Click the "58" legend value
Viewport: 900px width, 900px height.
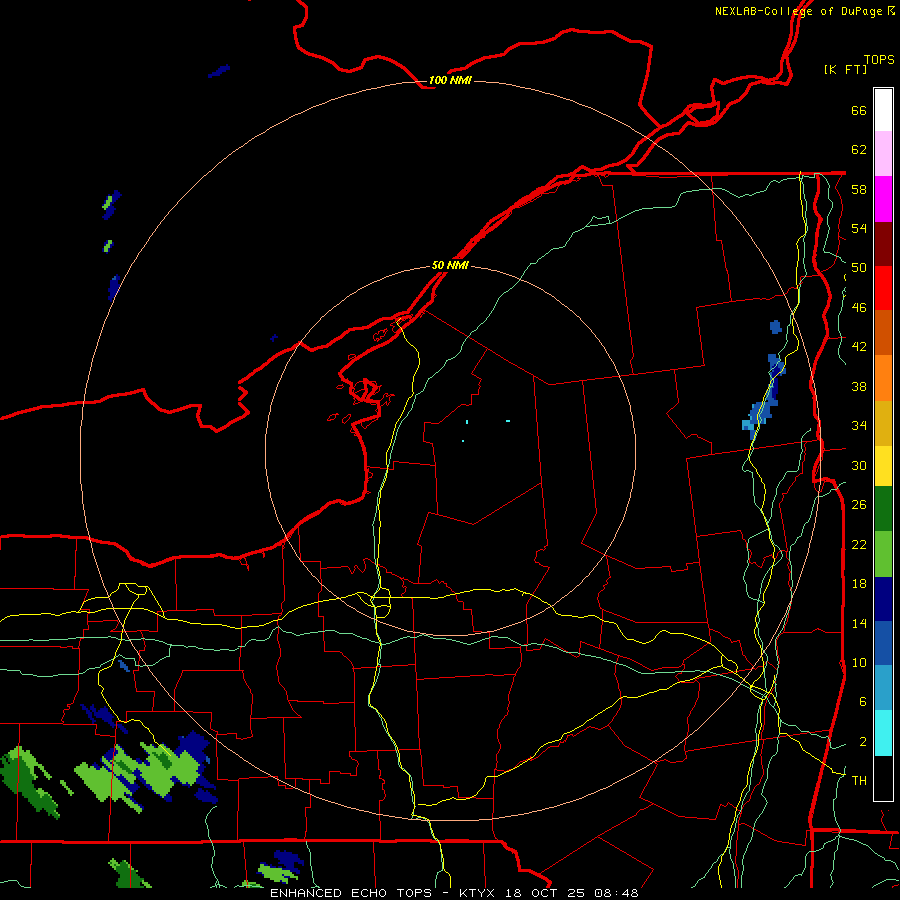[x=859, y=189]
